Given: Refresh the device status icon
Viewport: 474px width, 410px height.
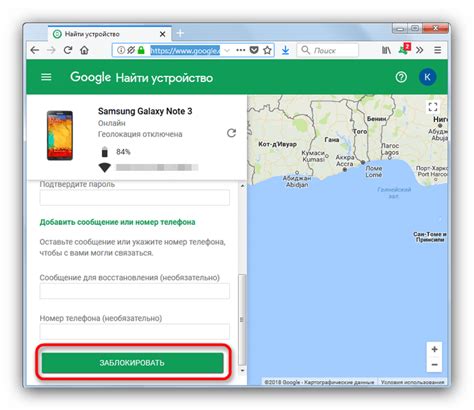Looking at the screenshot, I should (231, 133).
